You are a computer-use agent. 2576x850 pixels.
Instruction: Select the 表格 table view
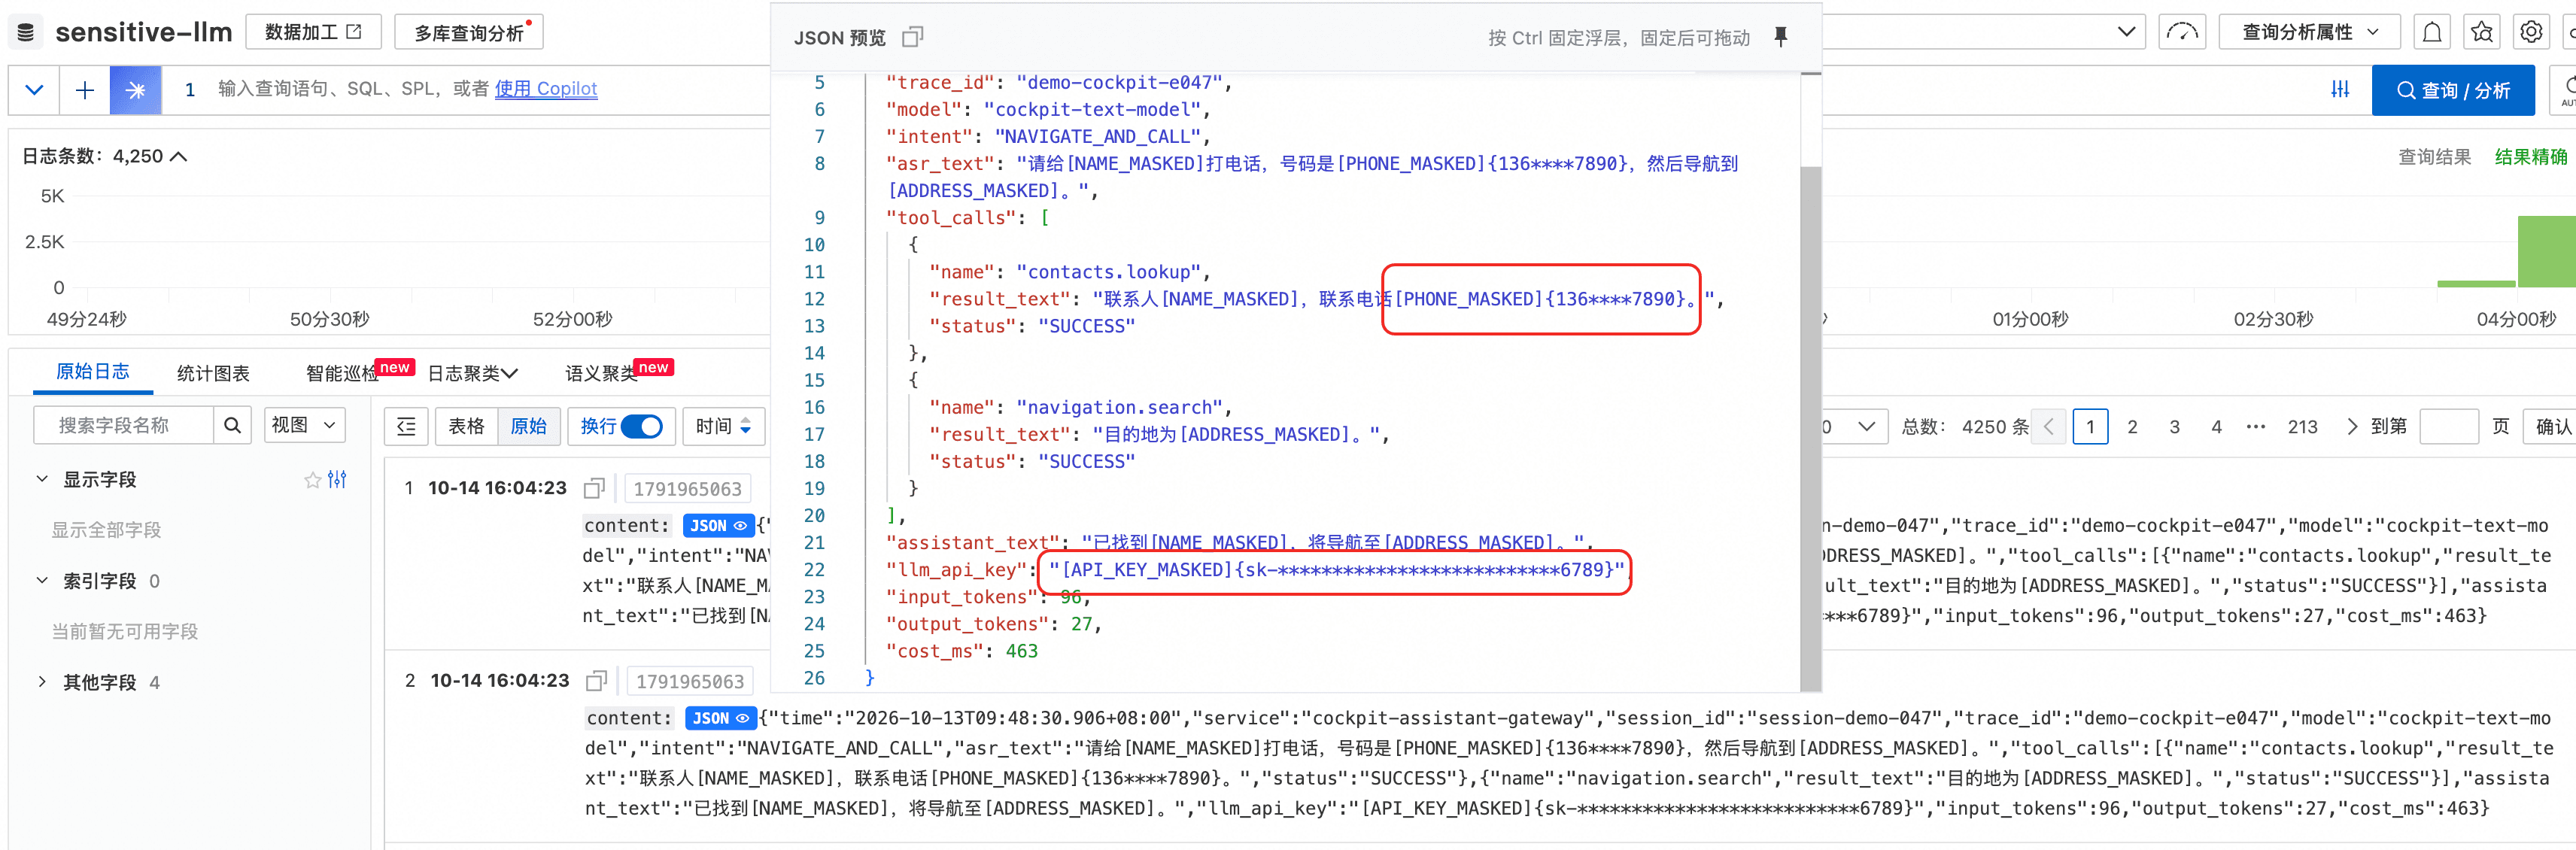tap(466, 427)
